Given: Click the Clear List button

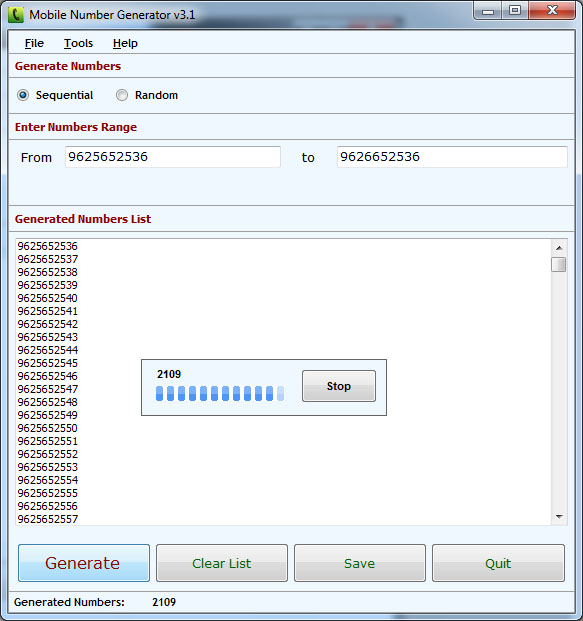Looking at the screenshot, I should pyautogui.click(x=222, y=563).
